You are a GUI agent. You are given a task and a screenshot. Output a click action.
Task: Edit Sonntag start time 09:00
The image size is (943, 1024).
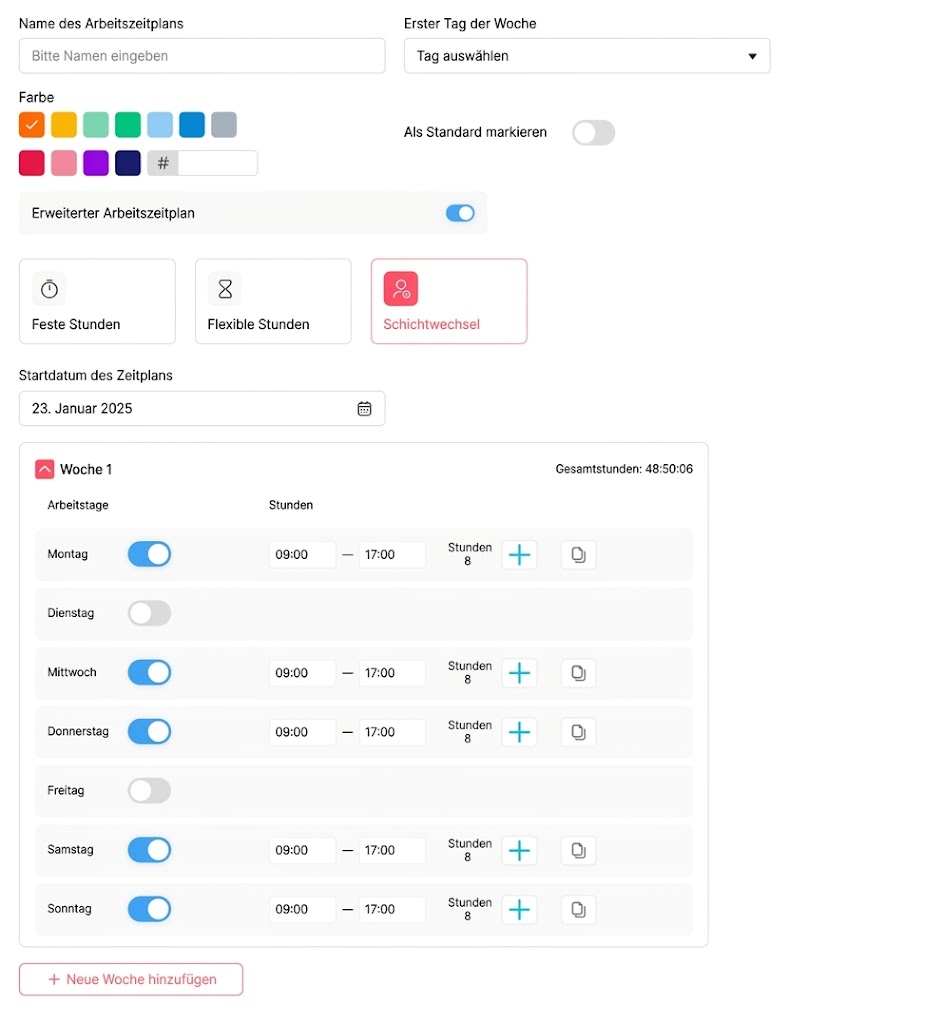coord(302,909)
